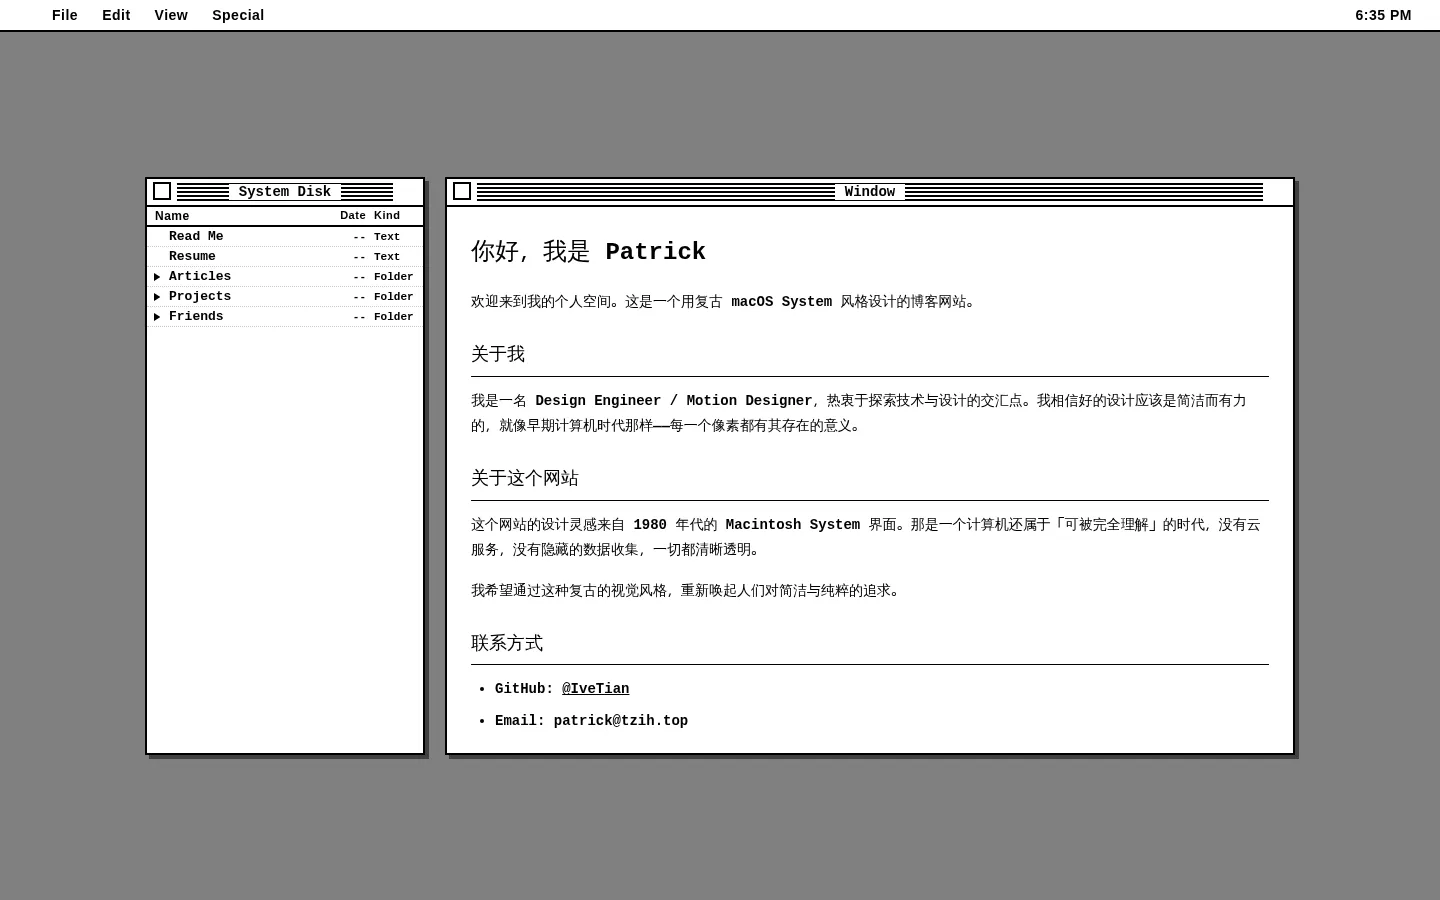
Task: Click the 你好, 我是 Patrick heading
Action: point(589,252)
